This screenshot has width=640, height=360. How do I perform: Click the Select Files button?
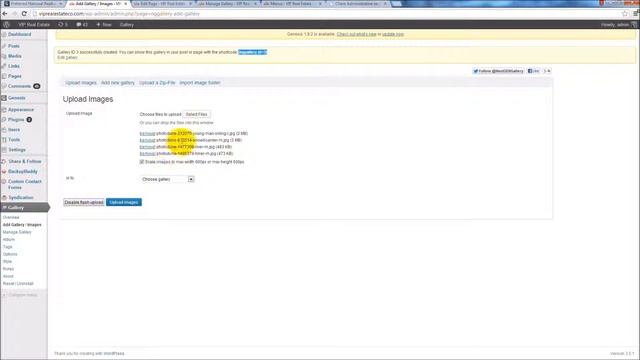[197, 114]
